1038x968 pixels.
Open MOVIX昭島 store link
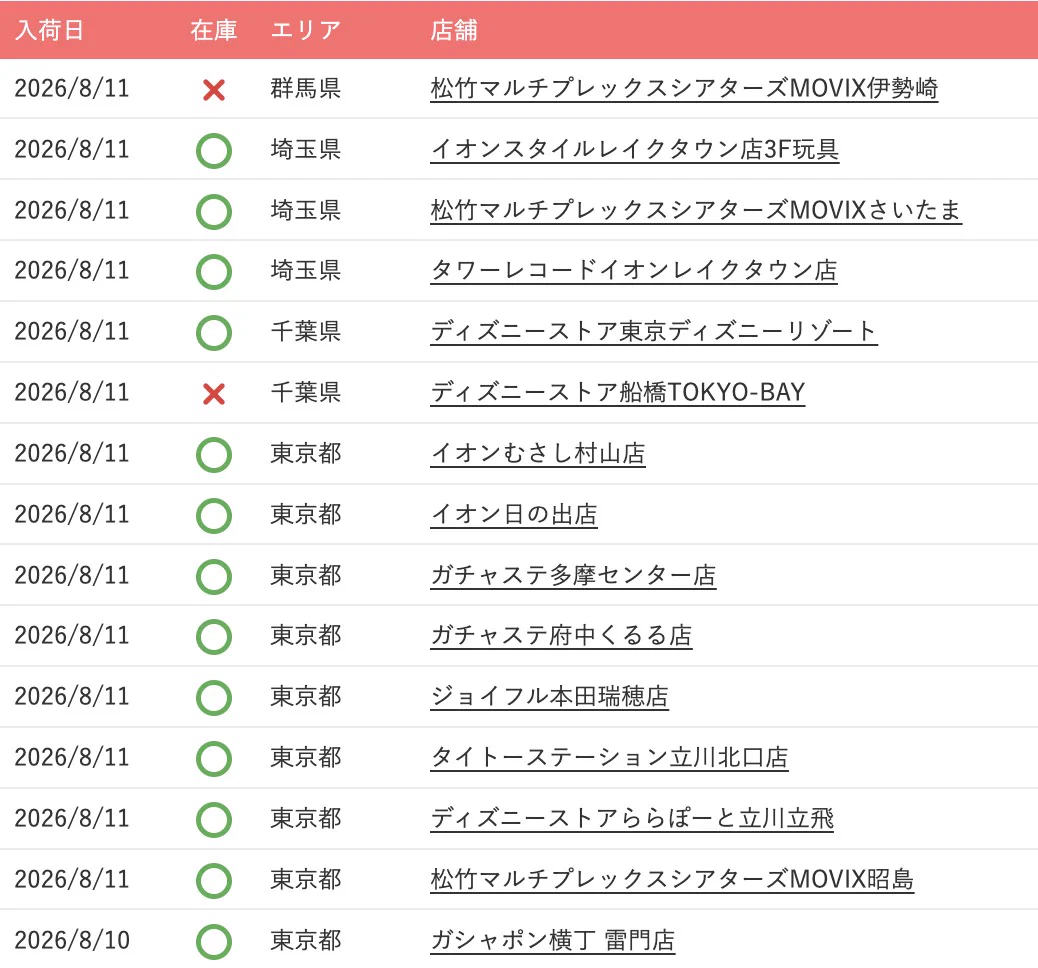pos(672,879)
